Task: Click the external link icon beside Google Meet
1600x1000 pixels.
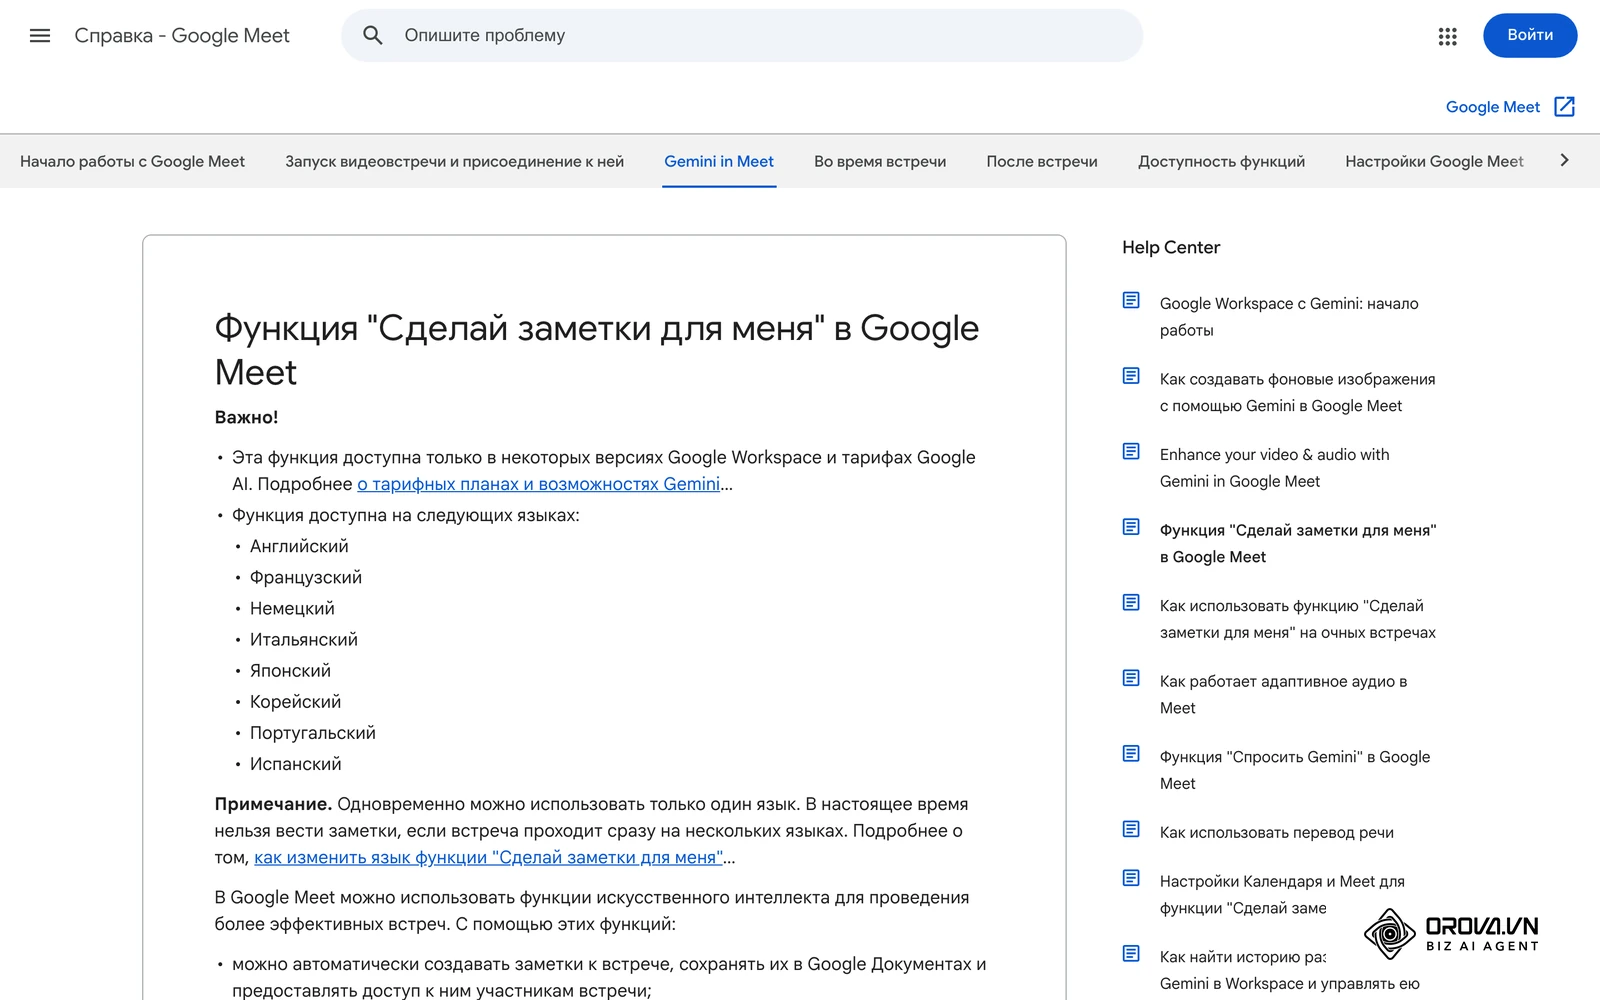Action: [1564, 107]
